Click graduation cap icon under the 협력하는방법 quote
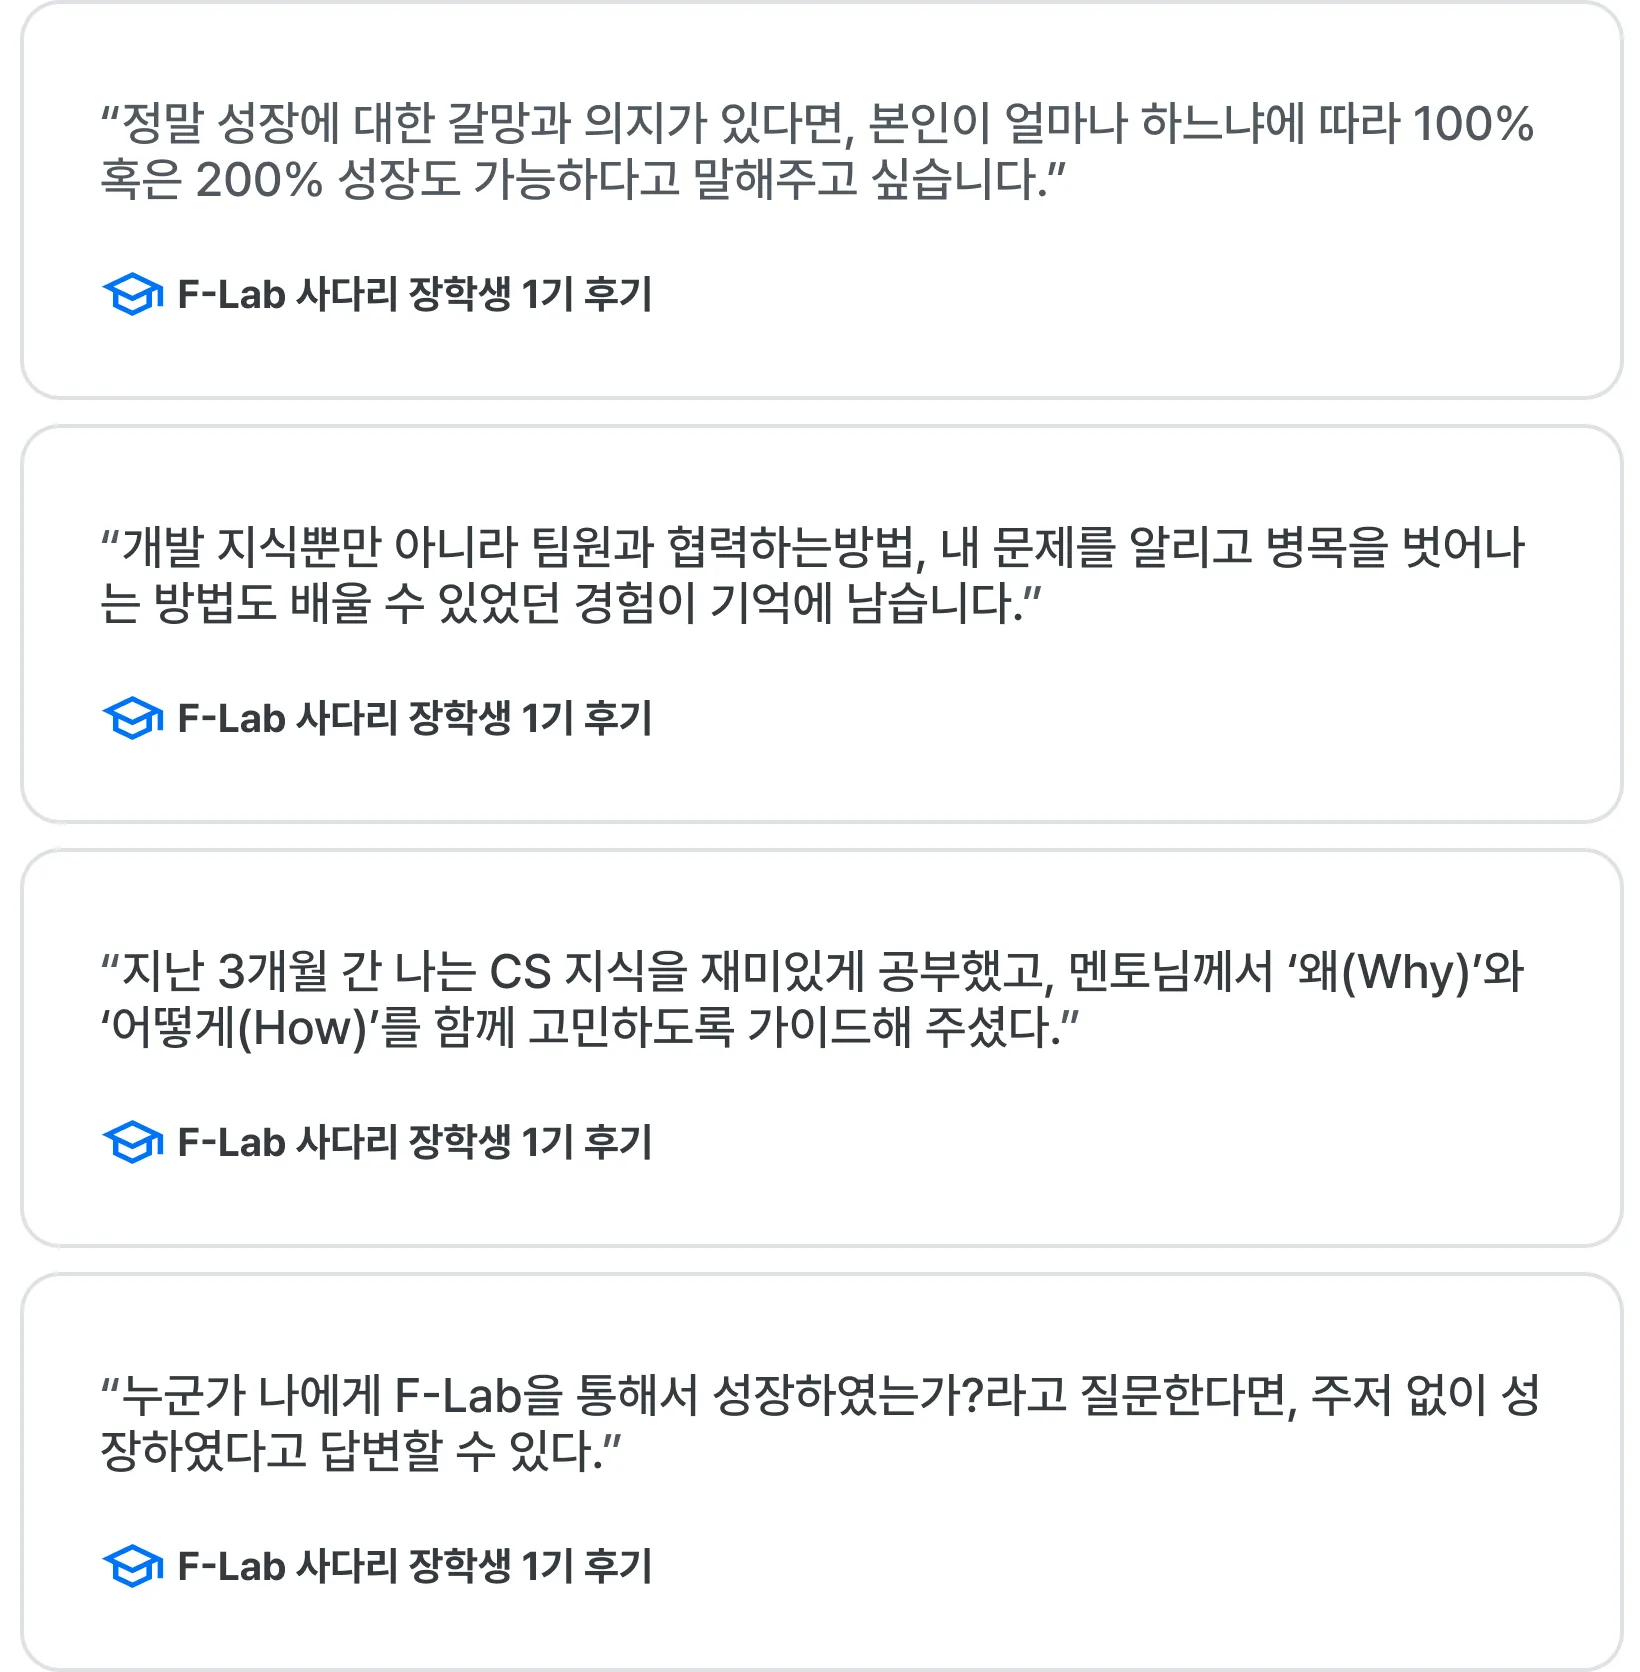Screen dimensions: 1640x1672 tap(133, 718)
